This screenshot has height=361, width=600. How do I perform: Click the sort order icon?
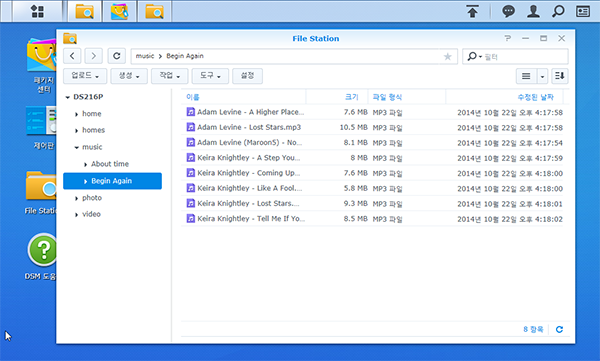click(560, 76)
